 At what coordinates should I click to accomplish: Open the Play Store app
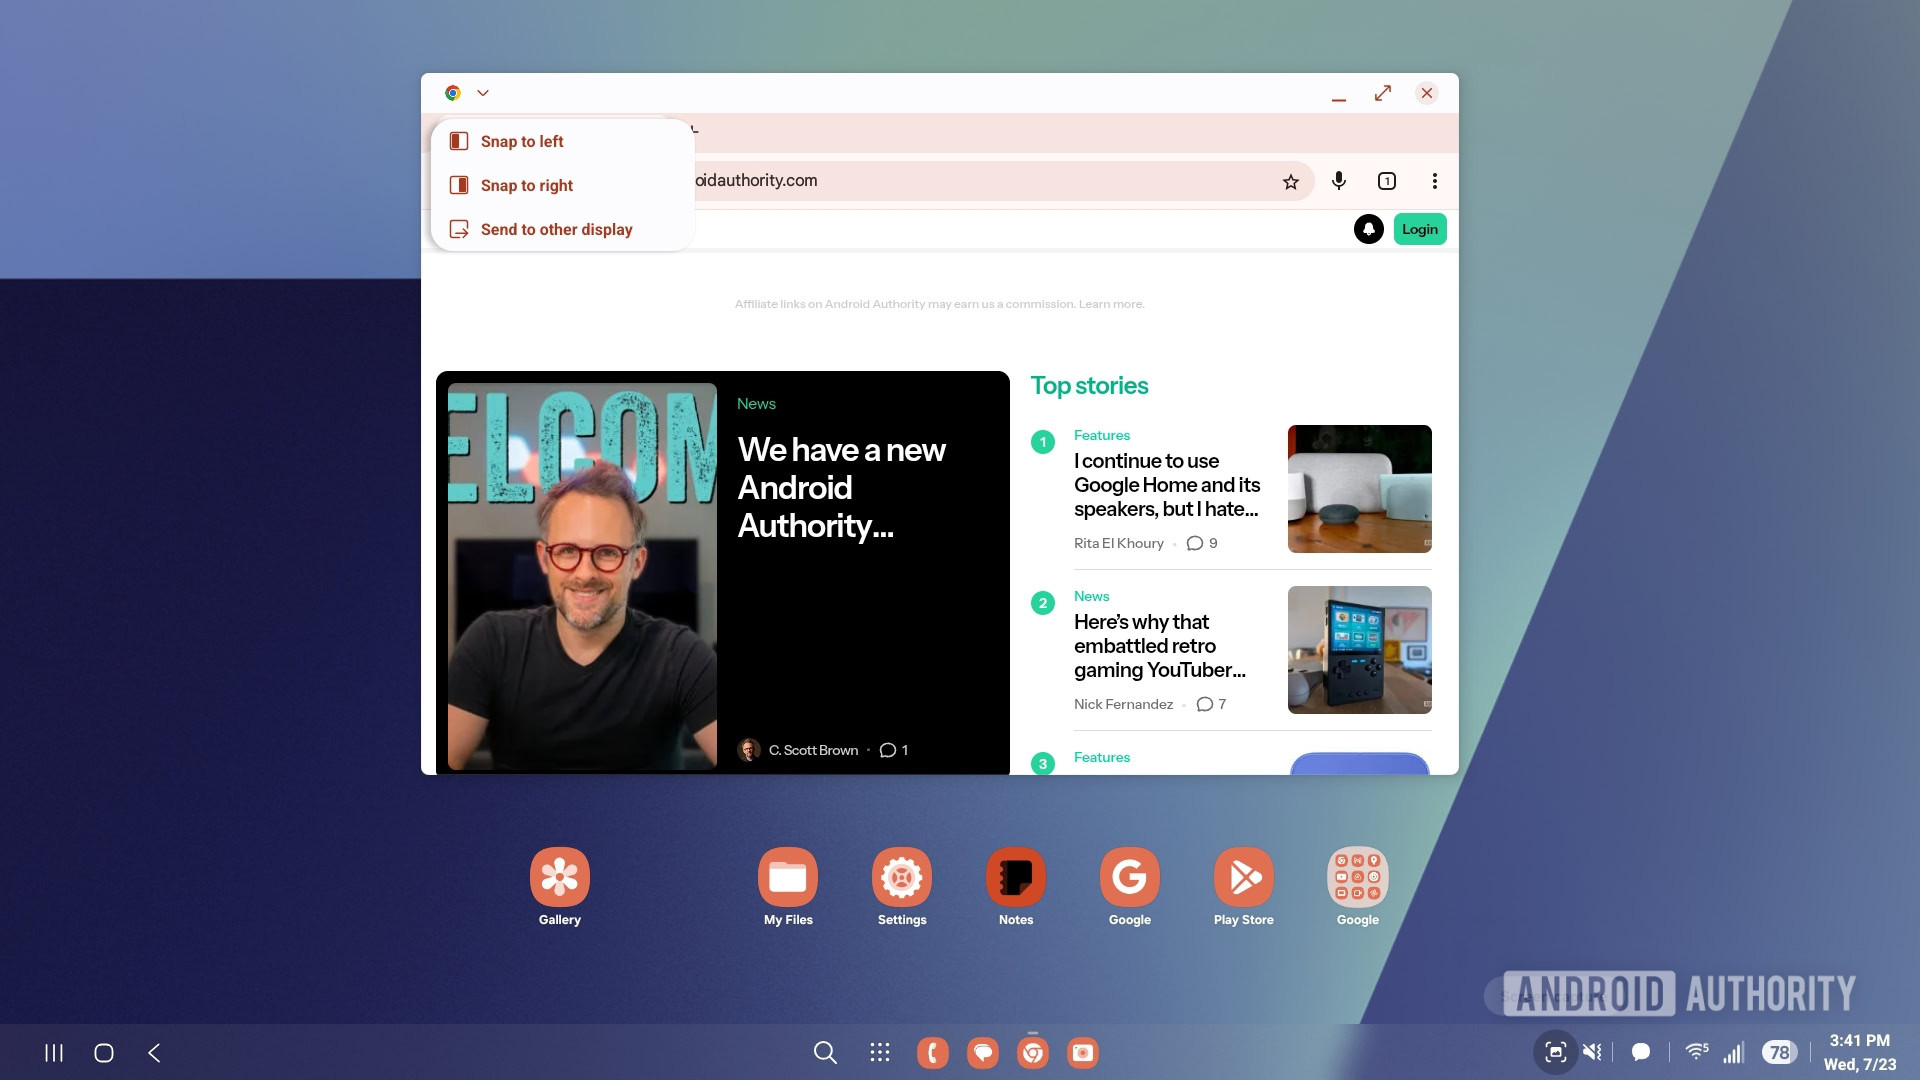[1243, 877]
